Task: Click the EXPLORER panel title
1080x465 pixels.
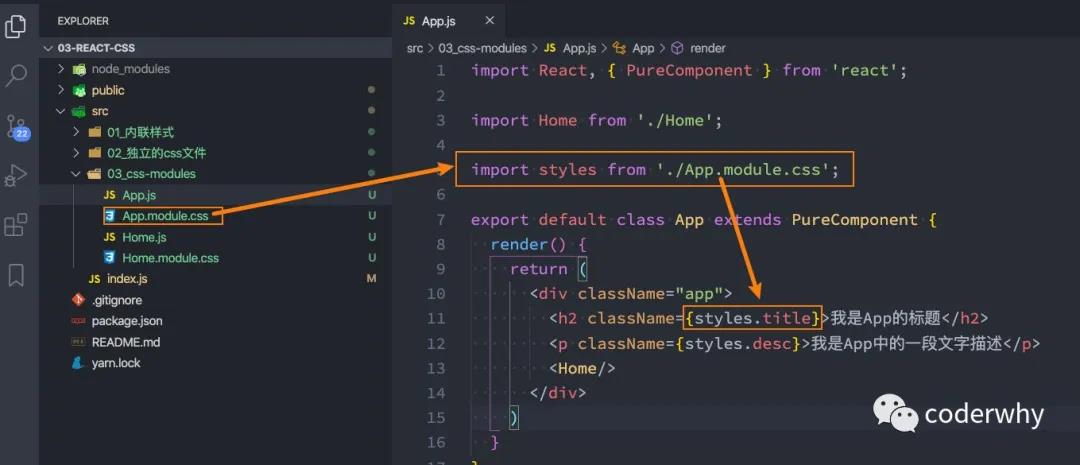Action: (x=83, y=21)
